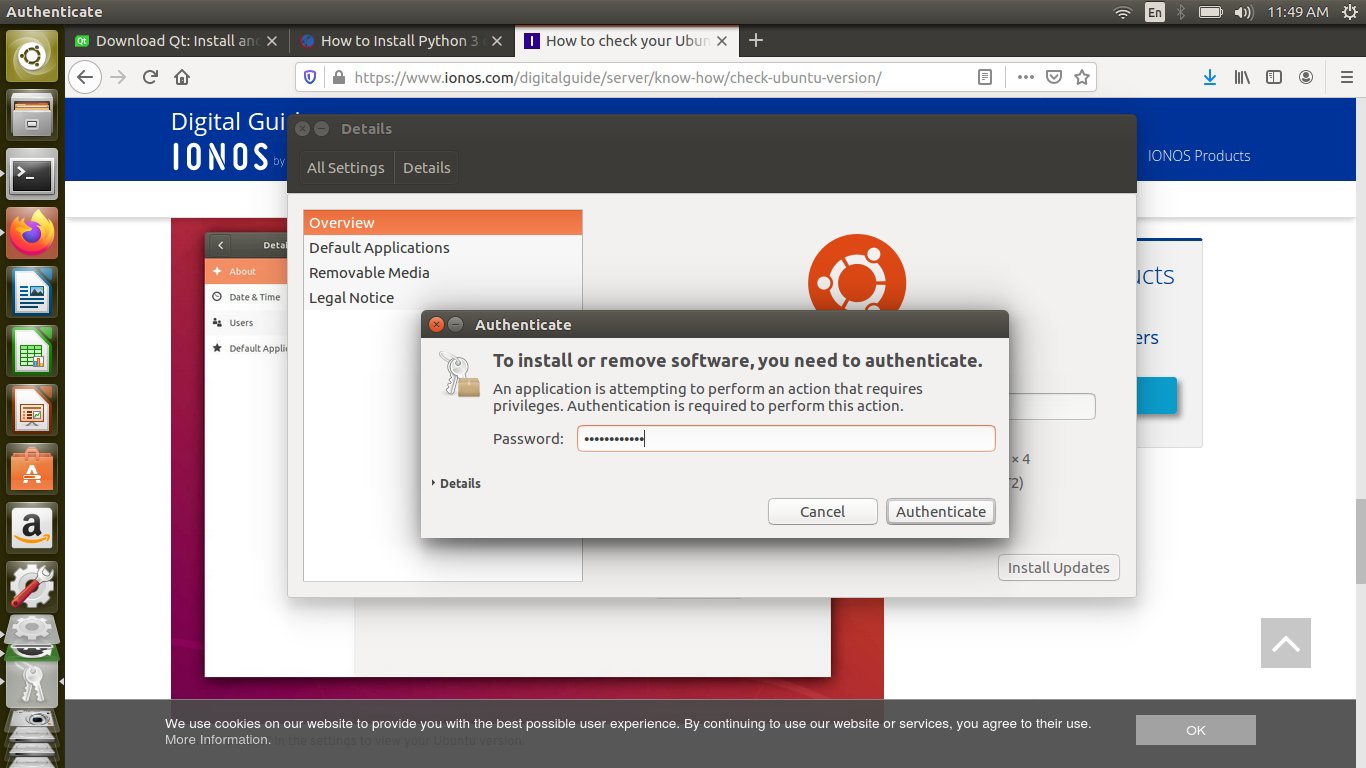Go to the Firefox home page

[182, 77]
